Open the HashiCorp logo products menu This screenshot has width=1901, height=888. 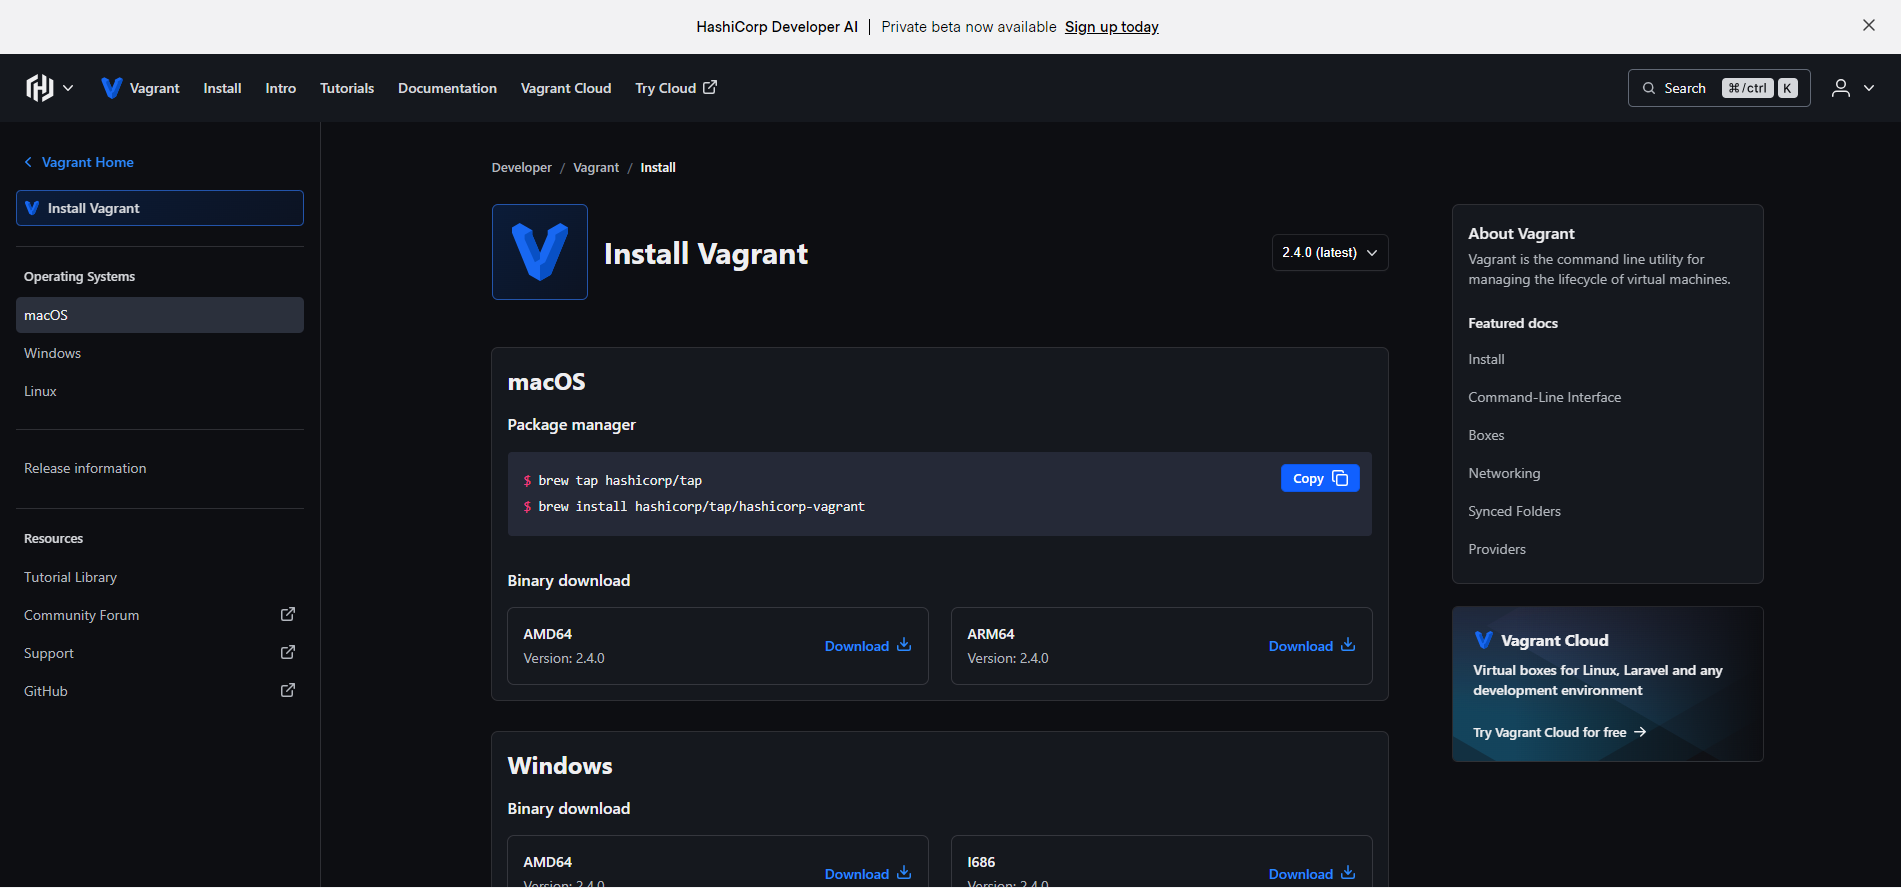point(49,88)
